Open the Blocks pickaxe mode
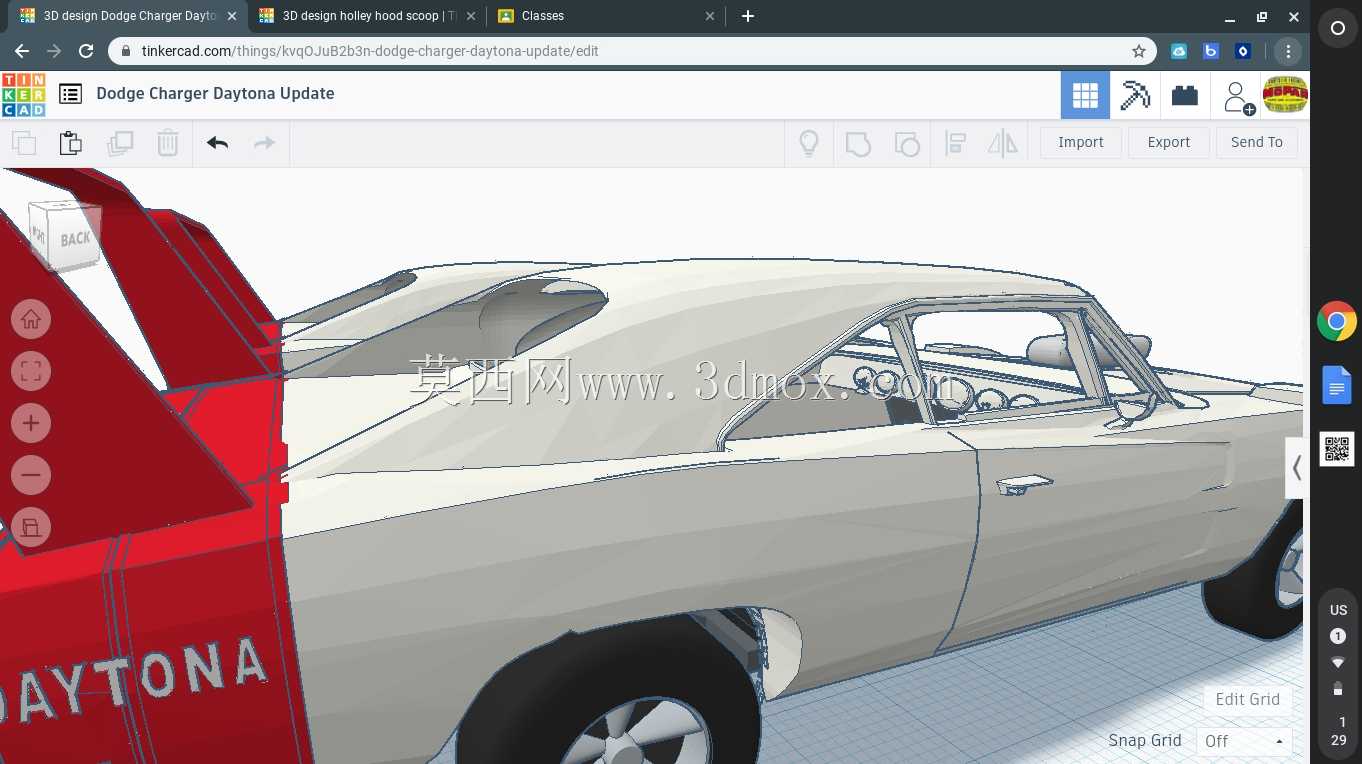This screenshot has width=1362, height=764. click(1135, 95)
